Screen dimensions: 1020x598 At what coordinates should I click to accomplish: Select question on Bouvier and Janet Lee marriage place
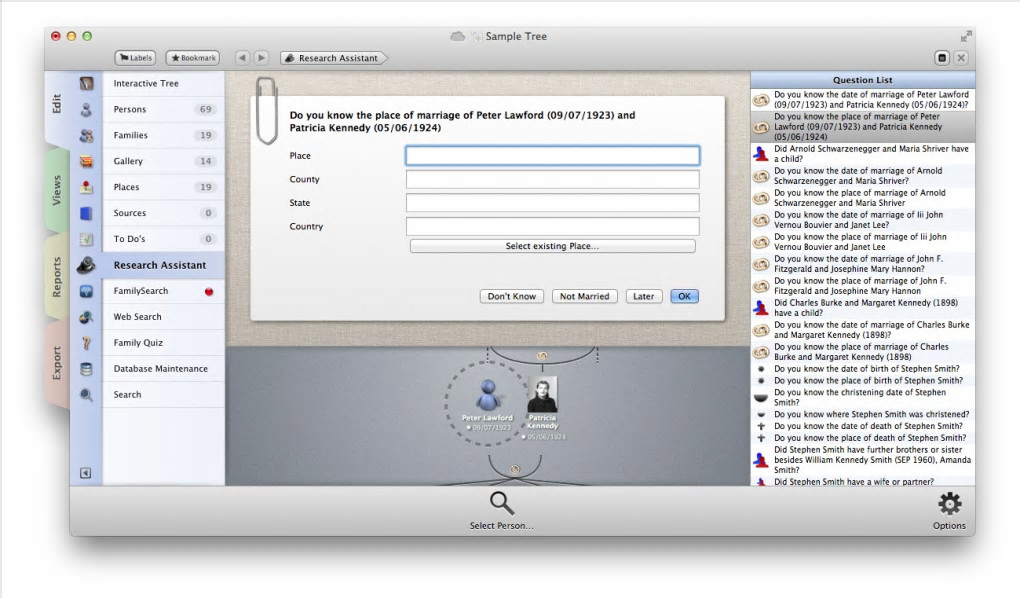coord(863,242)
